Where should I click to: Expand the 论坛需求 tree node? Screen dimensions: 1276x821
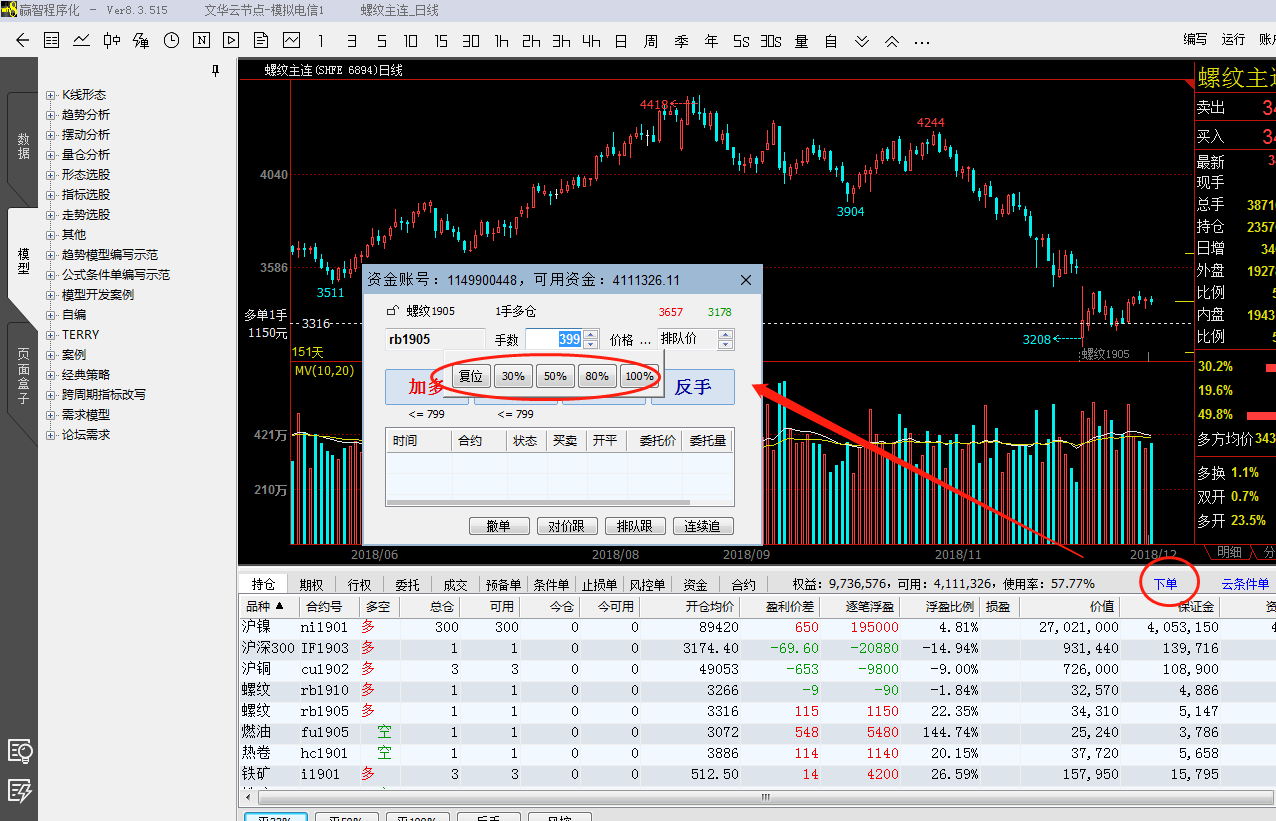pos(51,435)
